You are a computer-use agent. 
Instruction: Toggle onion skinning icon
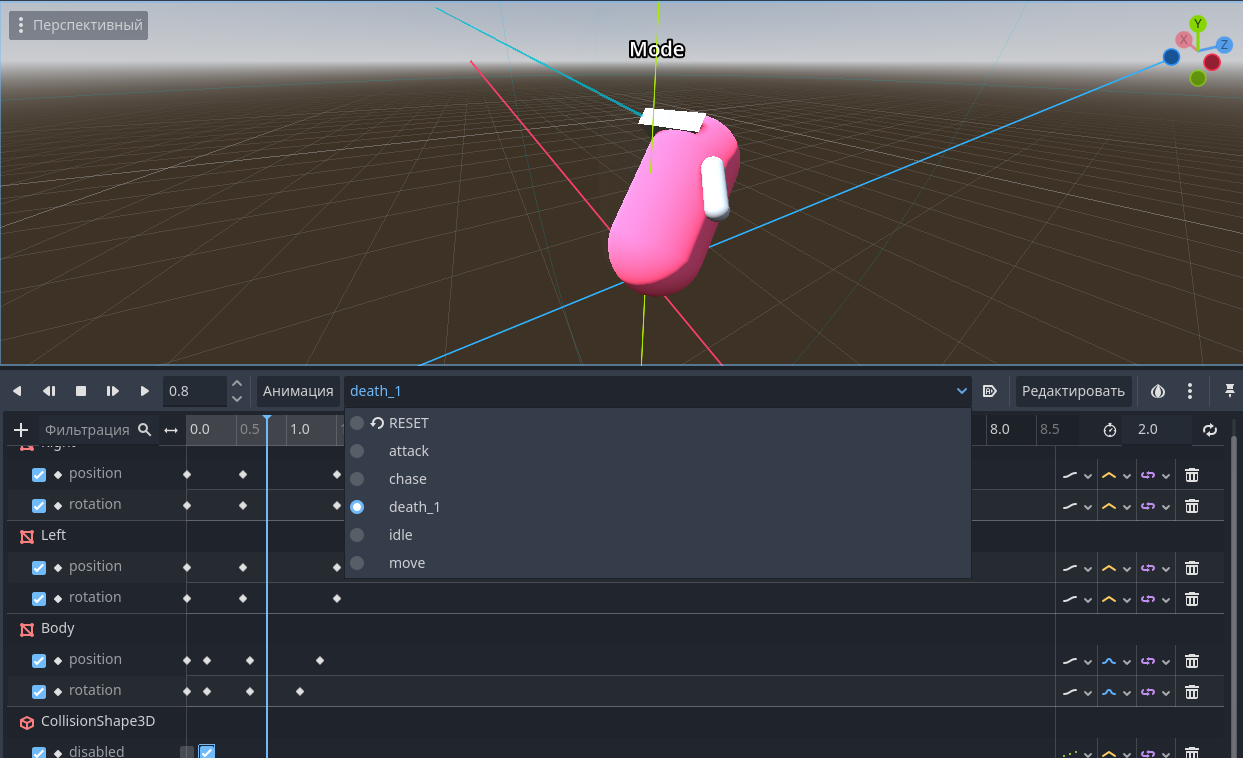pos(1158,391)
